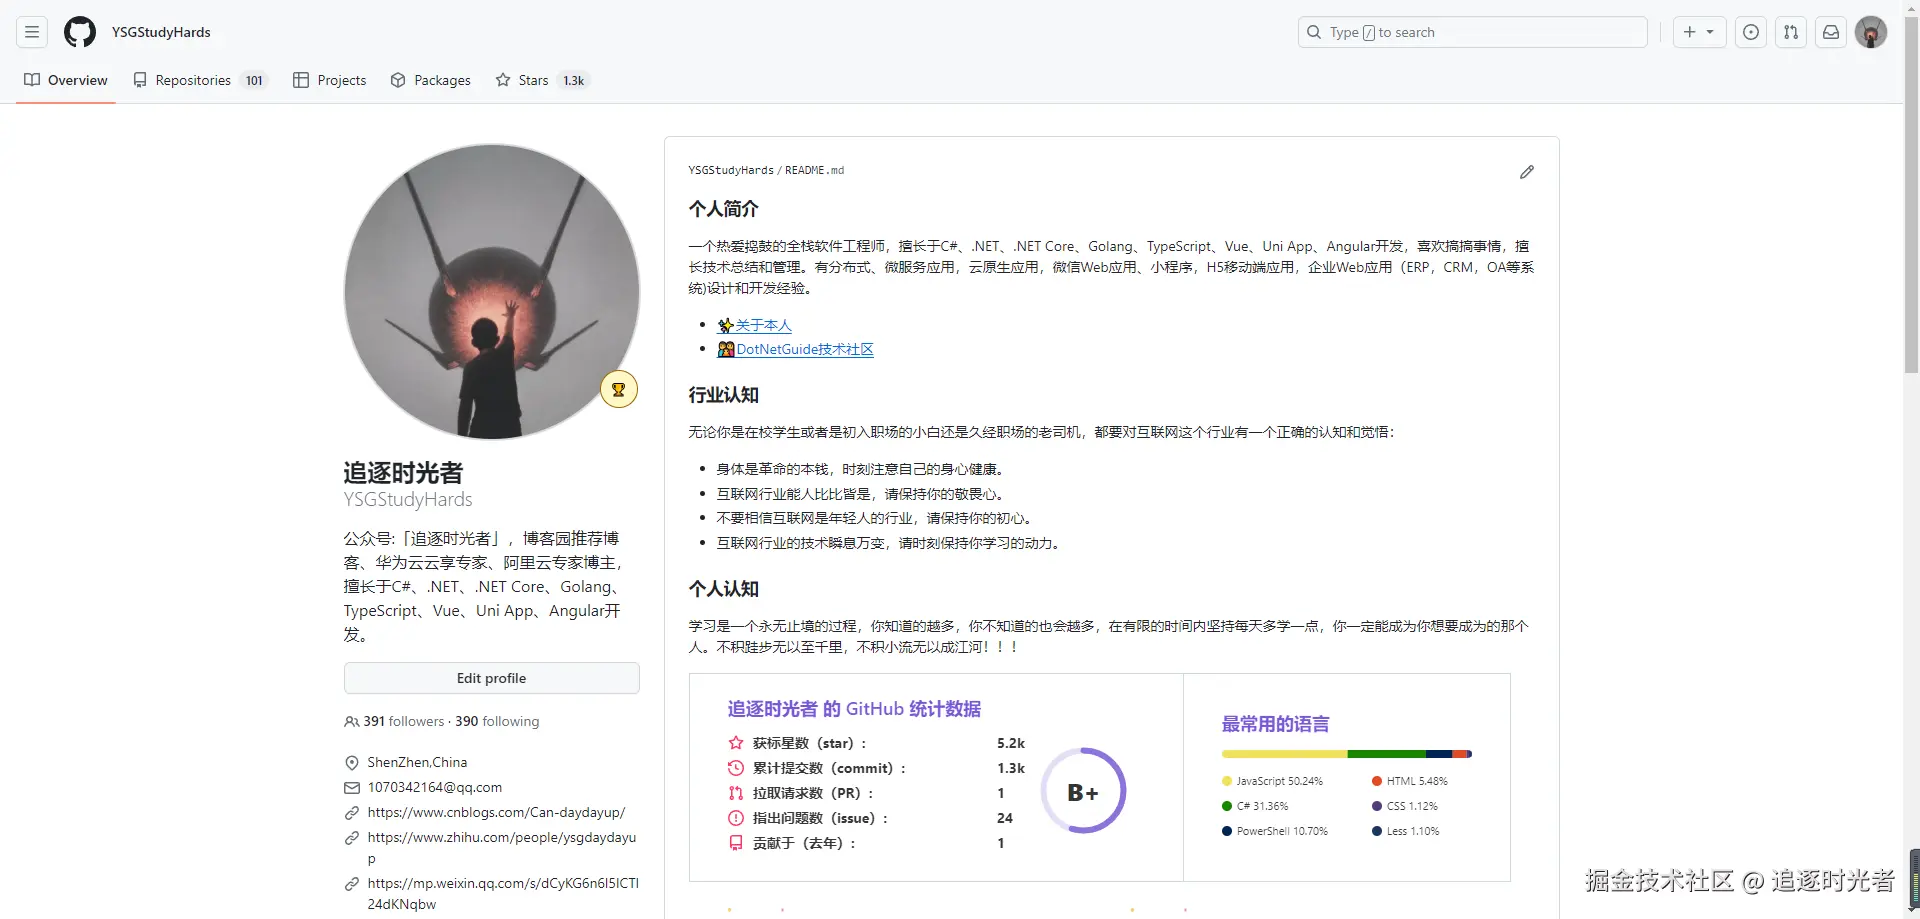
Task: View the Stars tab
Action: coord(542,80)
